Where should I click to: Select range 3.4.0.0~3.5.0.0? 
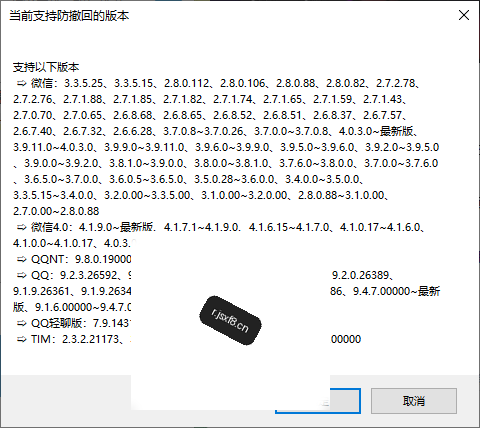322,179
